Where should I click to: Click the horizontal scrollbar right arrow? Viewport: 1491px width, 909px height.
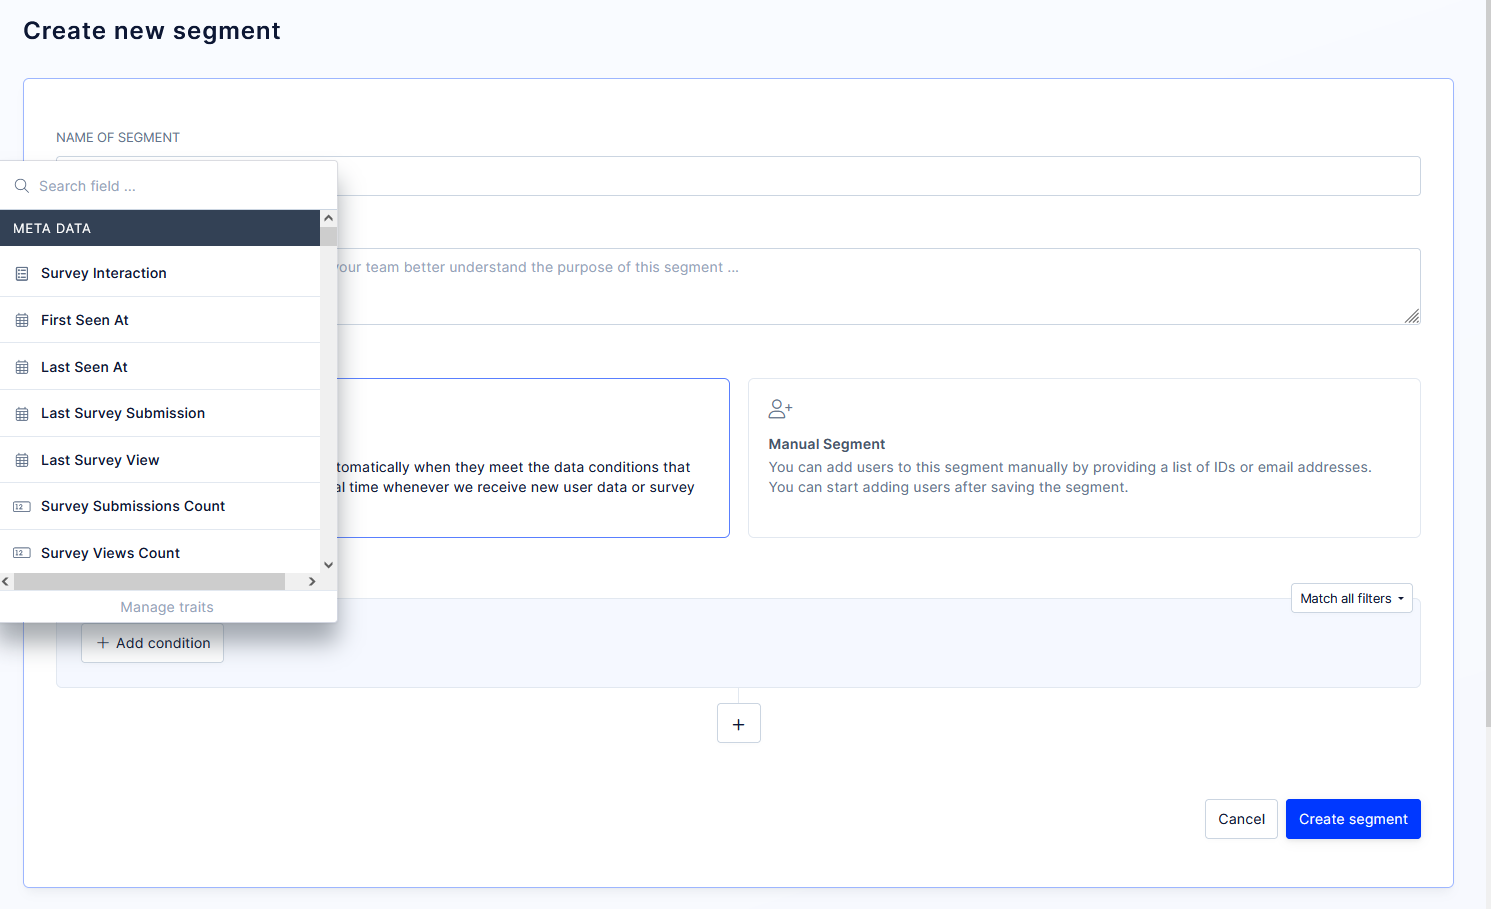click(311, 581)
